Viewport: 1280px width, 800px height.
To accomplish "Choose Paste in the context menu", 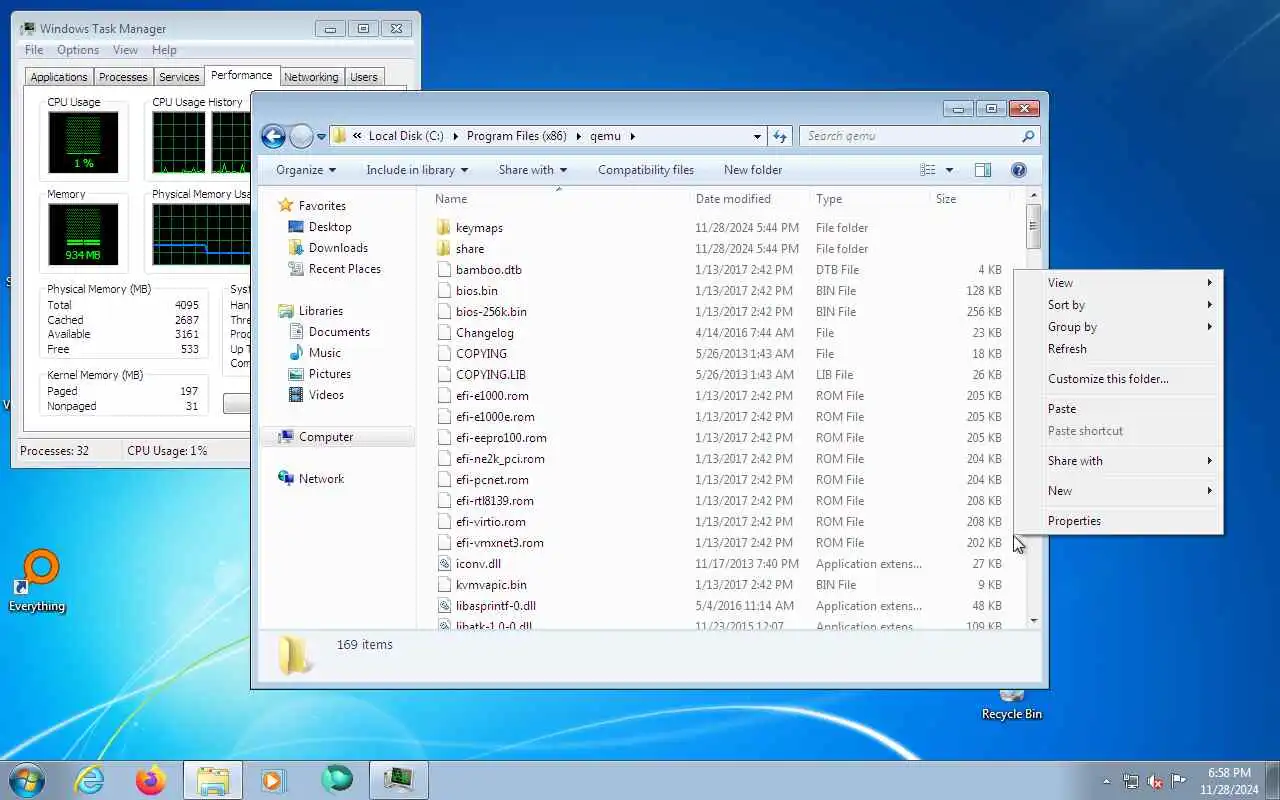I will [1119, 409].
